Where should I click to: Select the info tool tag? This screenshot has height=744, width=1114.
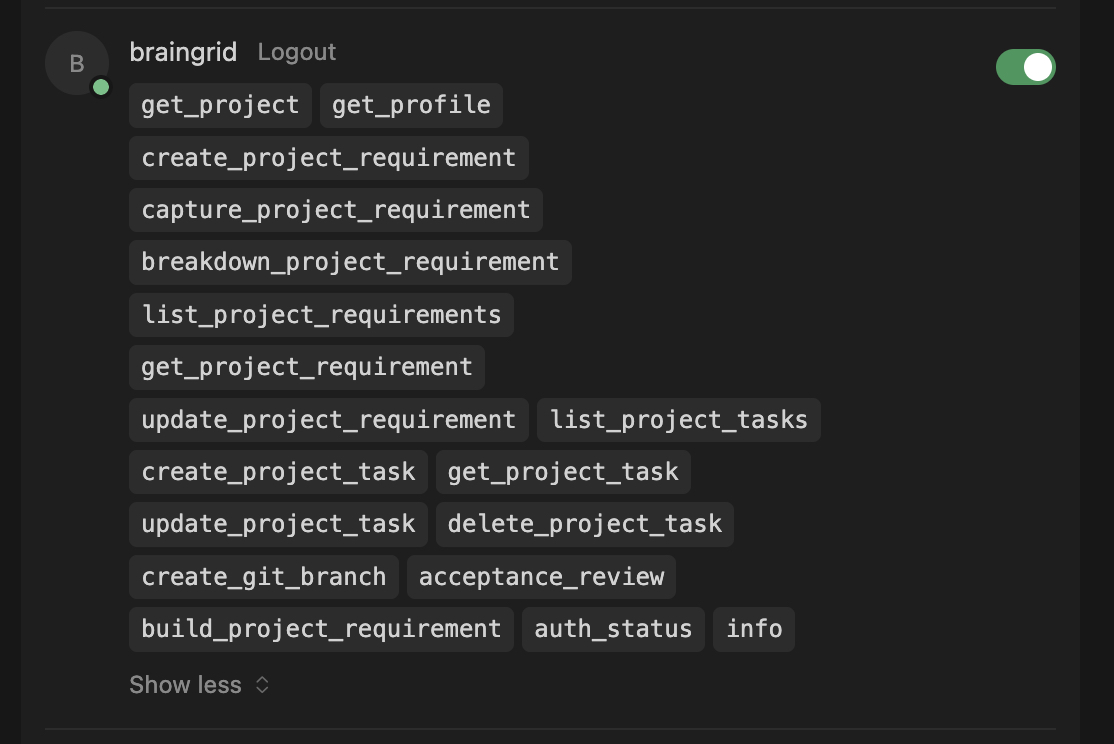click(754, 629)
